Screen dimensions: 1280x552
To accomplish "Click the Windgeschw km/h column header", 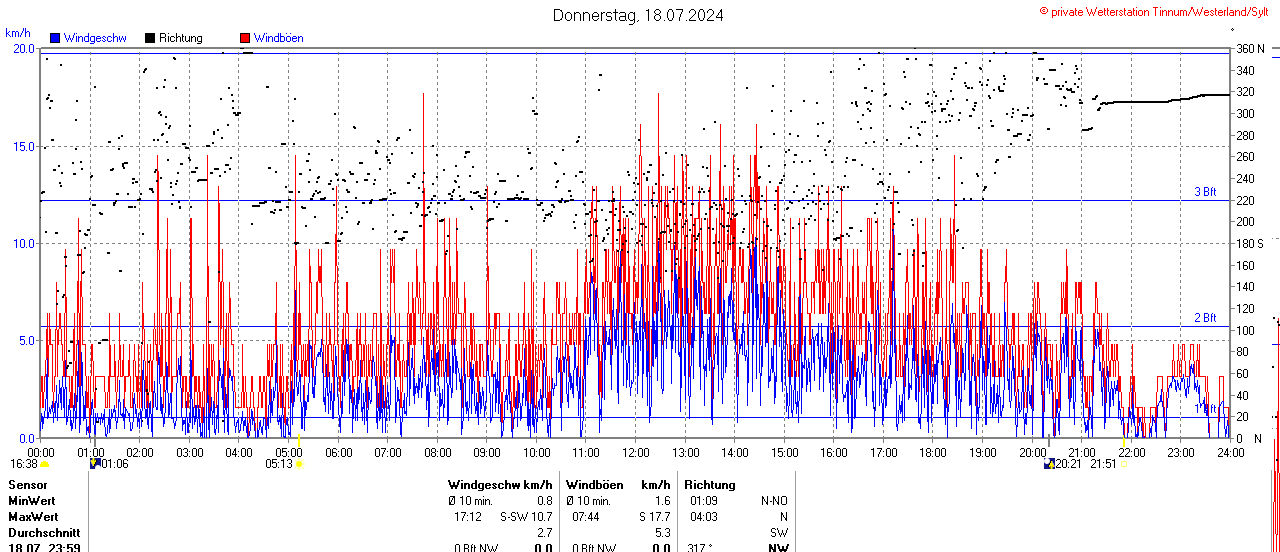I will (500, 485).
